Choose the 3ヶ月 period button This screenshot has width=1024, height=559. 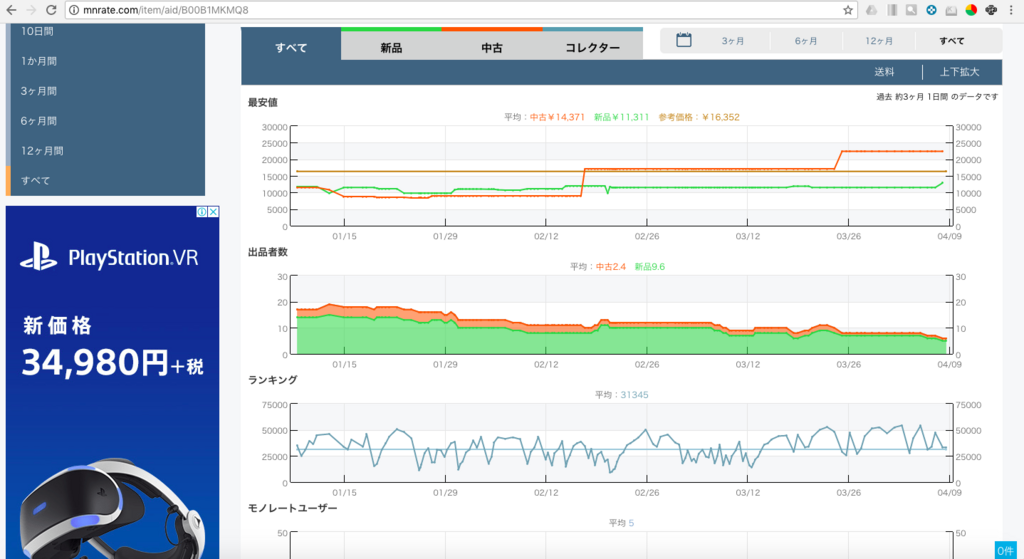[x=733, y=40]
